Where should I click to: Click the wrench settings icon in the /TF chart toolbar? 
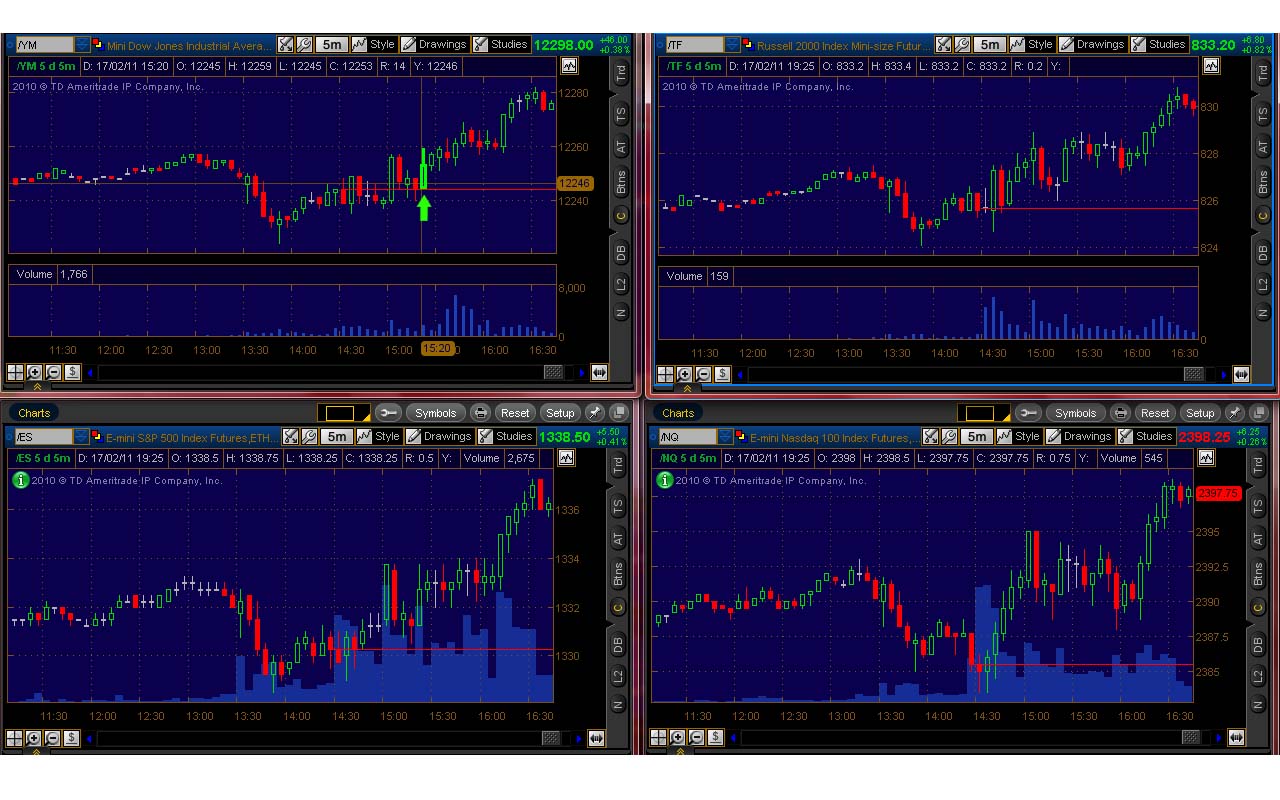click(x=962, y=45)
